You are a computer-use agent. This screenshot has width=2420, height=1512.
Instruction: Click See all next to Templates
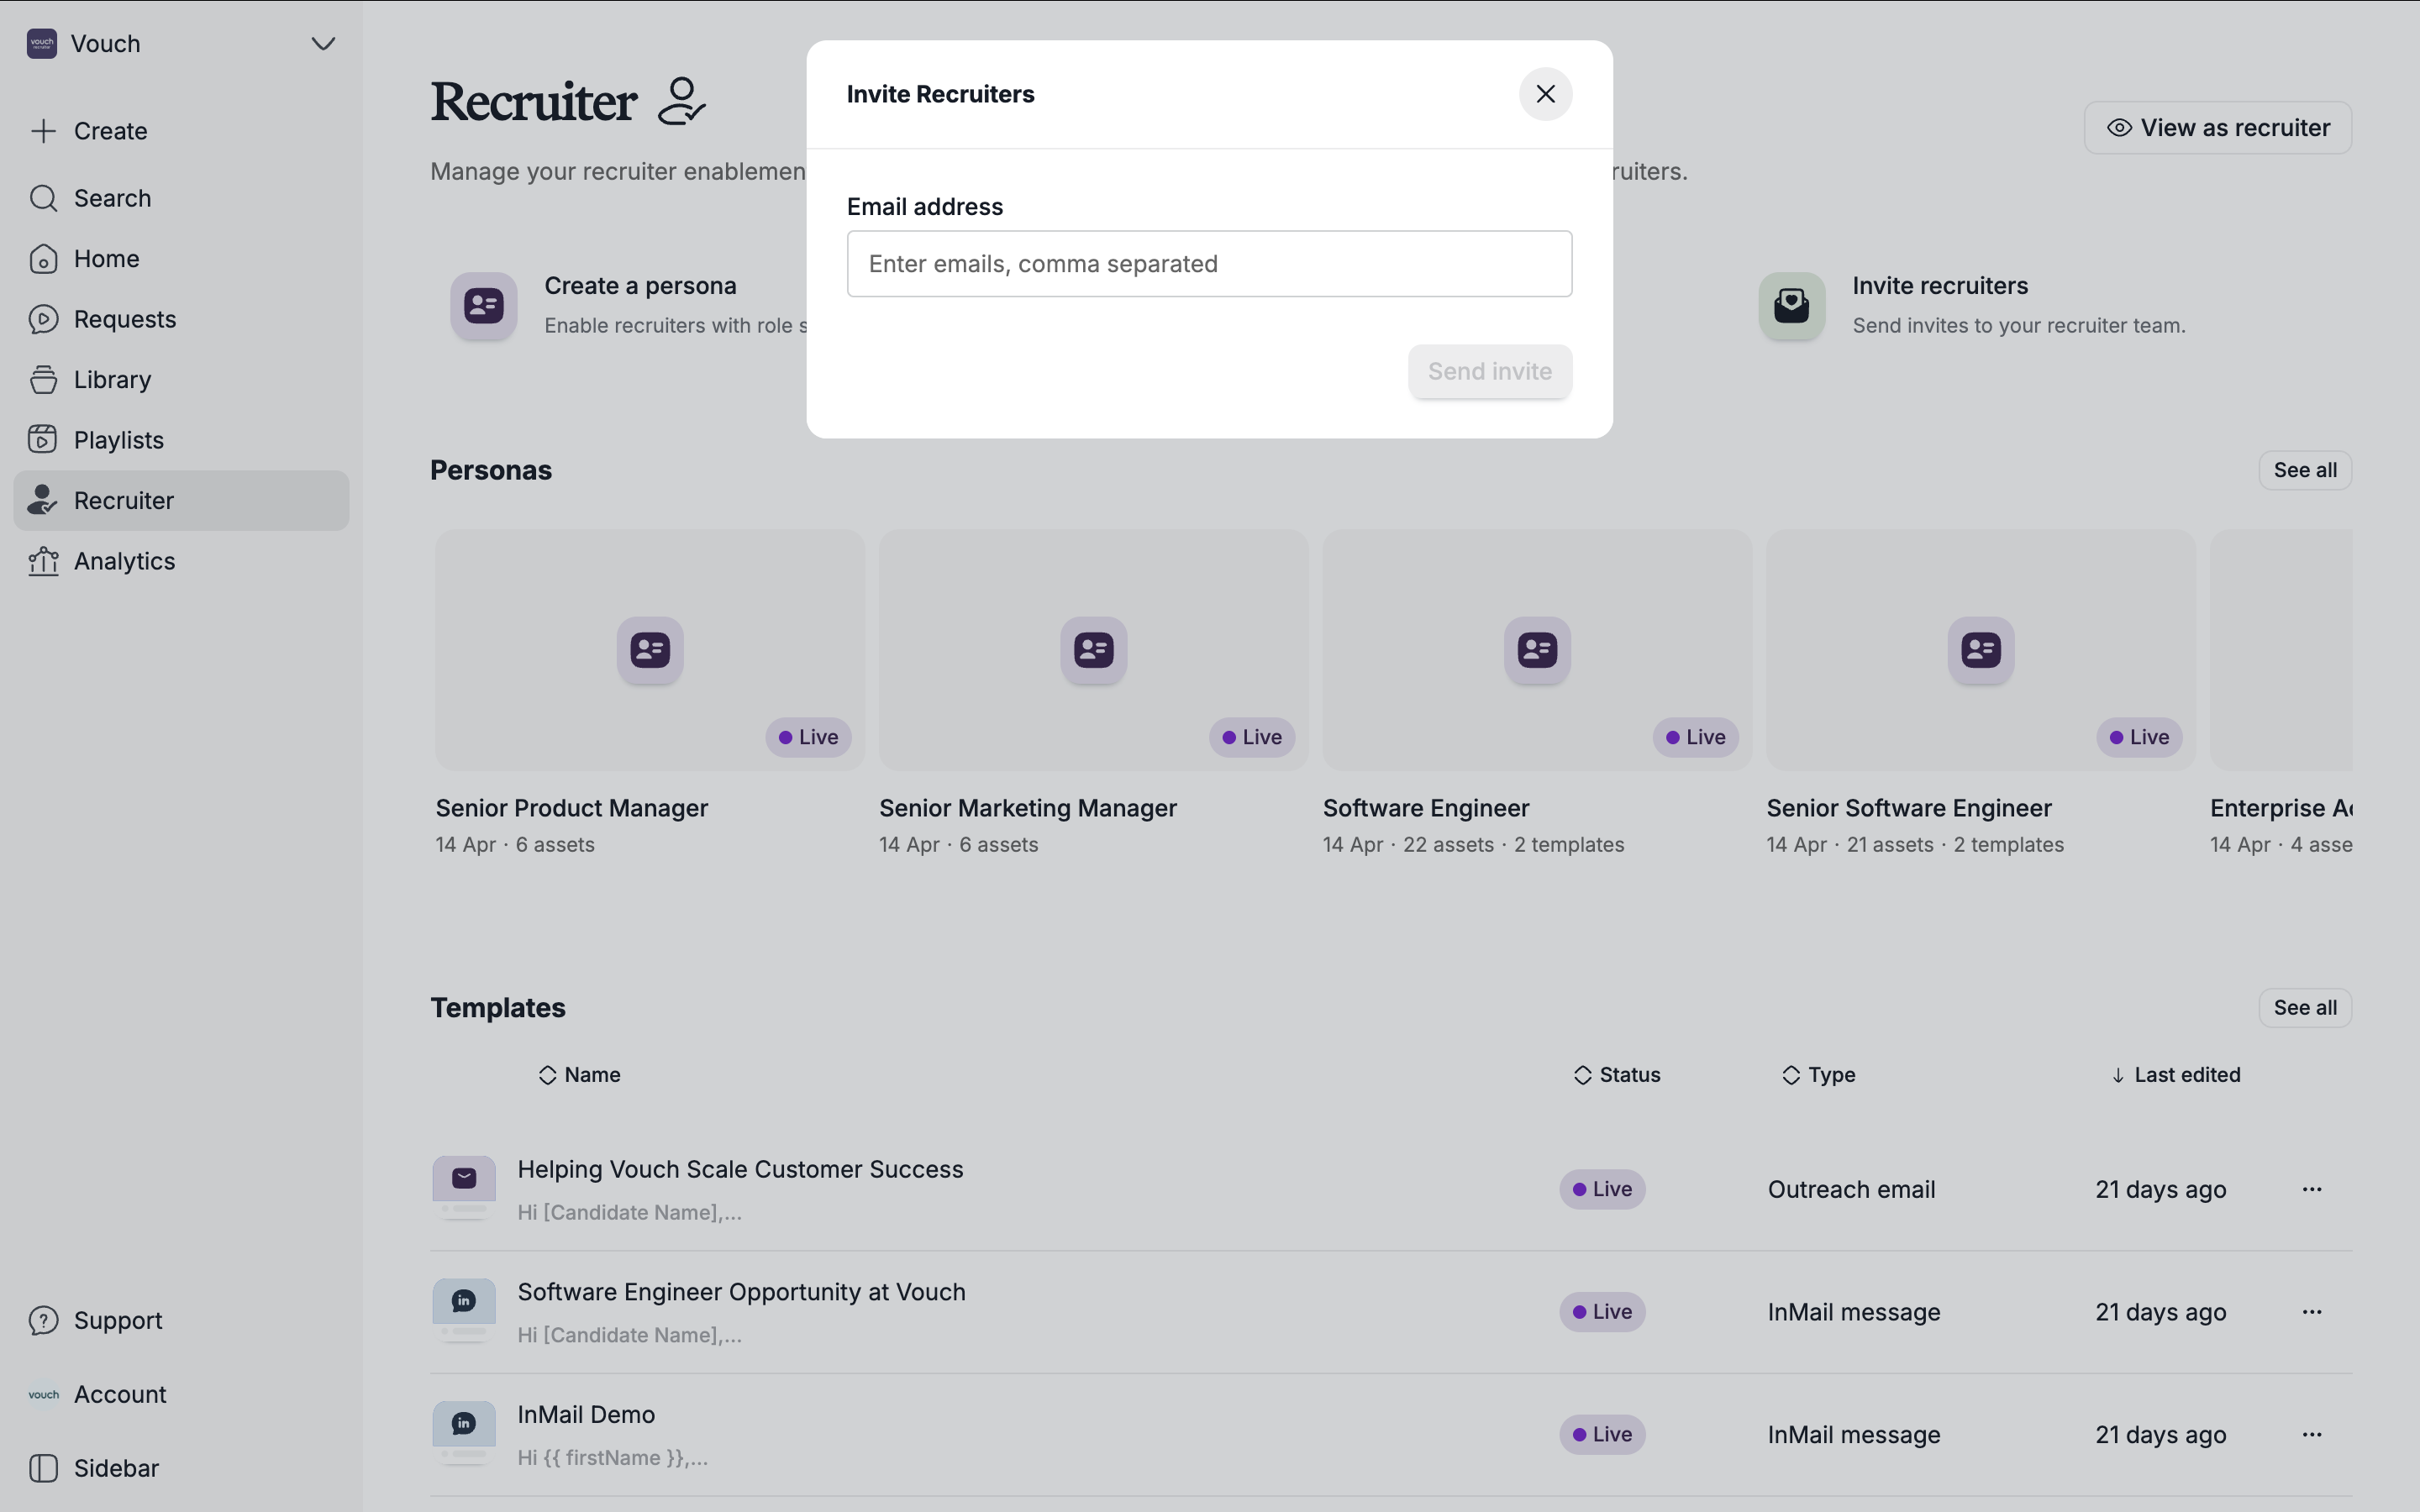click(2304, 1008)
